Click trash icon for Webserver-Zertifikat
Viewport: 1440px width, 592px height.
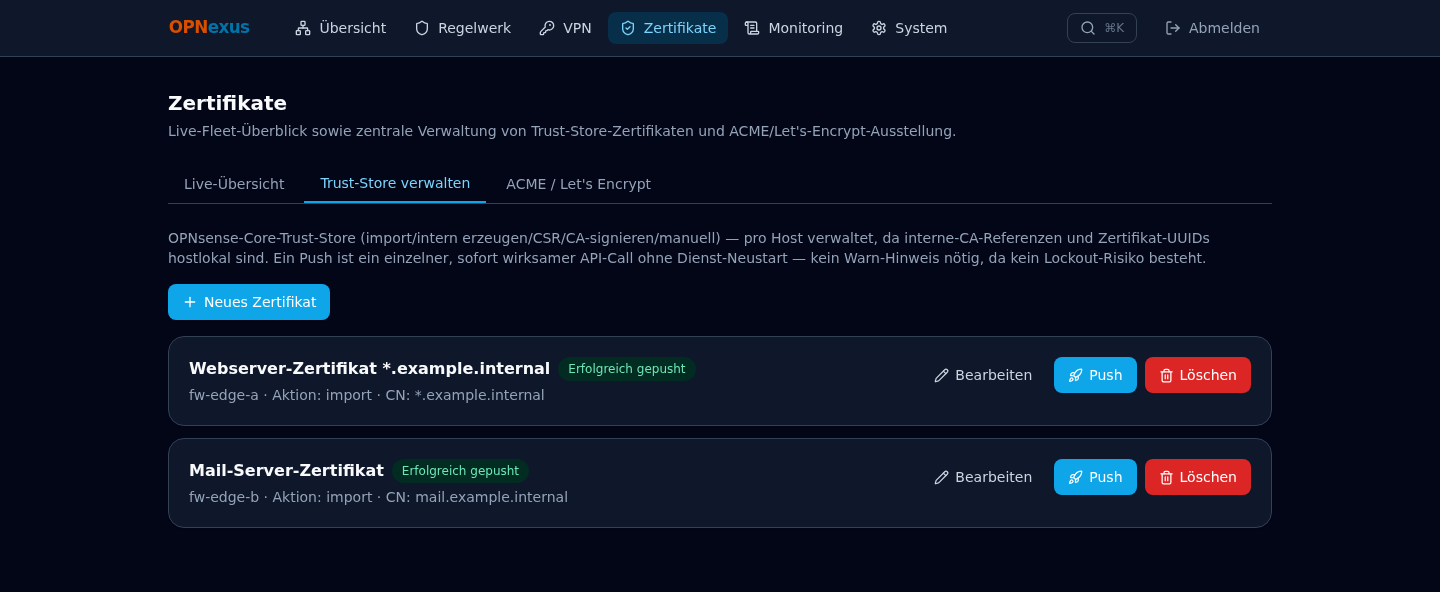(1166, 375)
